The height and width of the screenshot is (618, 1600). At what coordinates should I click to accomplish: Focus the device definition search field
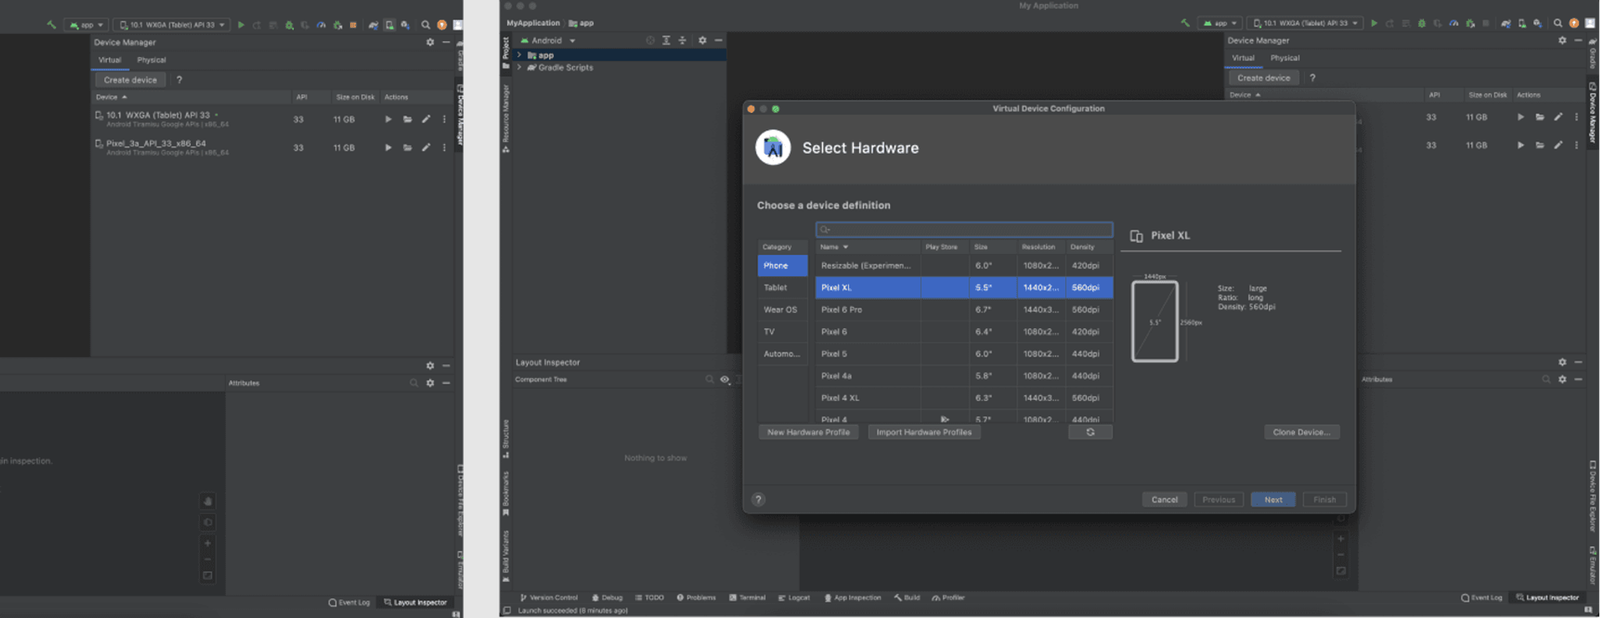pos(964,229)
